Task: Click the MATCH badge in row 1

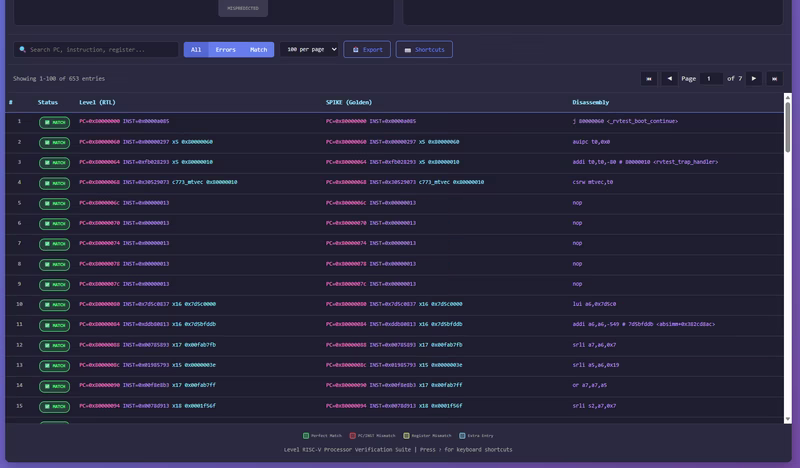Action: (x=54, y=122)
